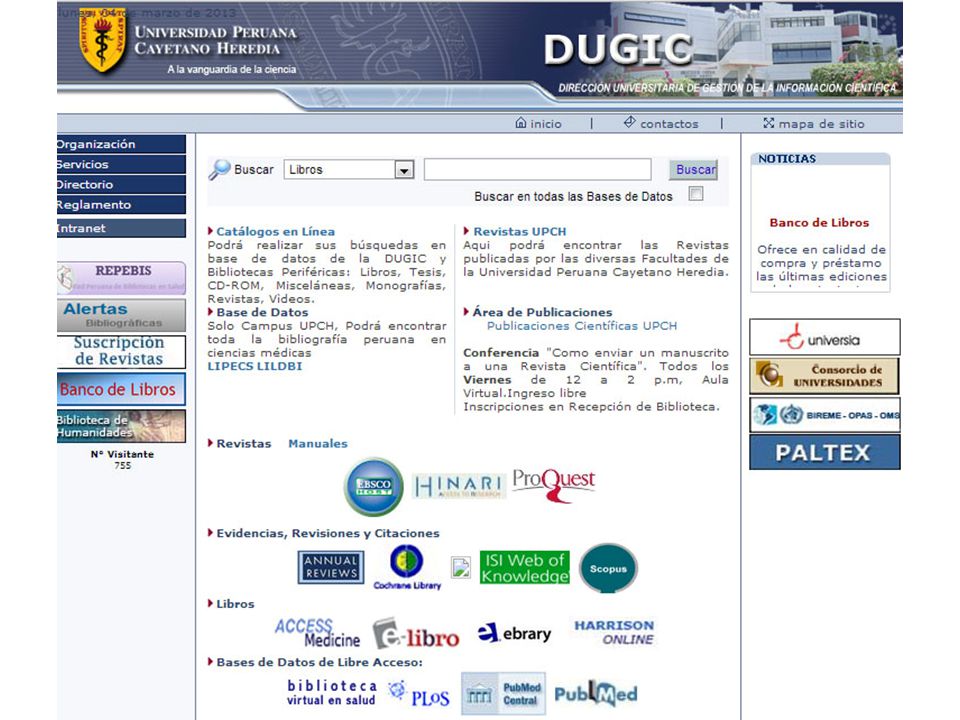Screen dimensions: 960x720
Task: Open mapa de sitio link
Action: [814, 124]
